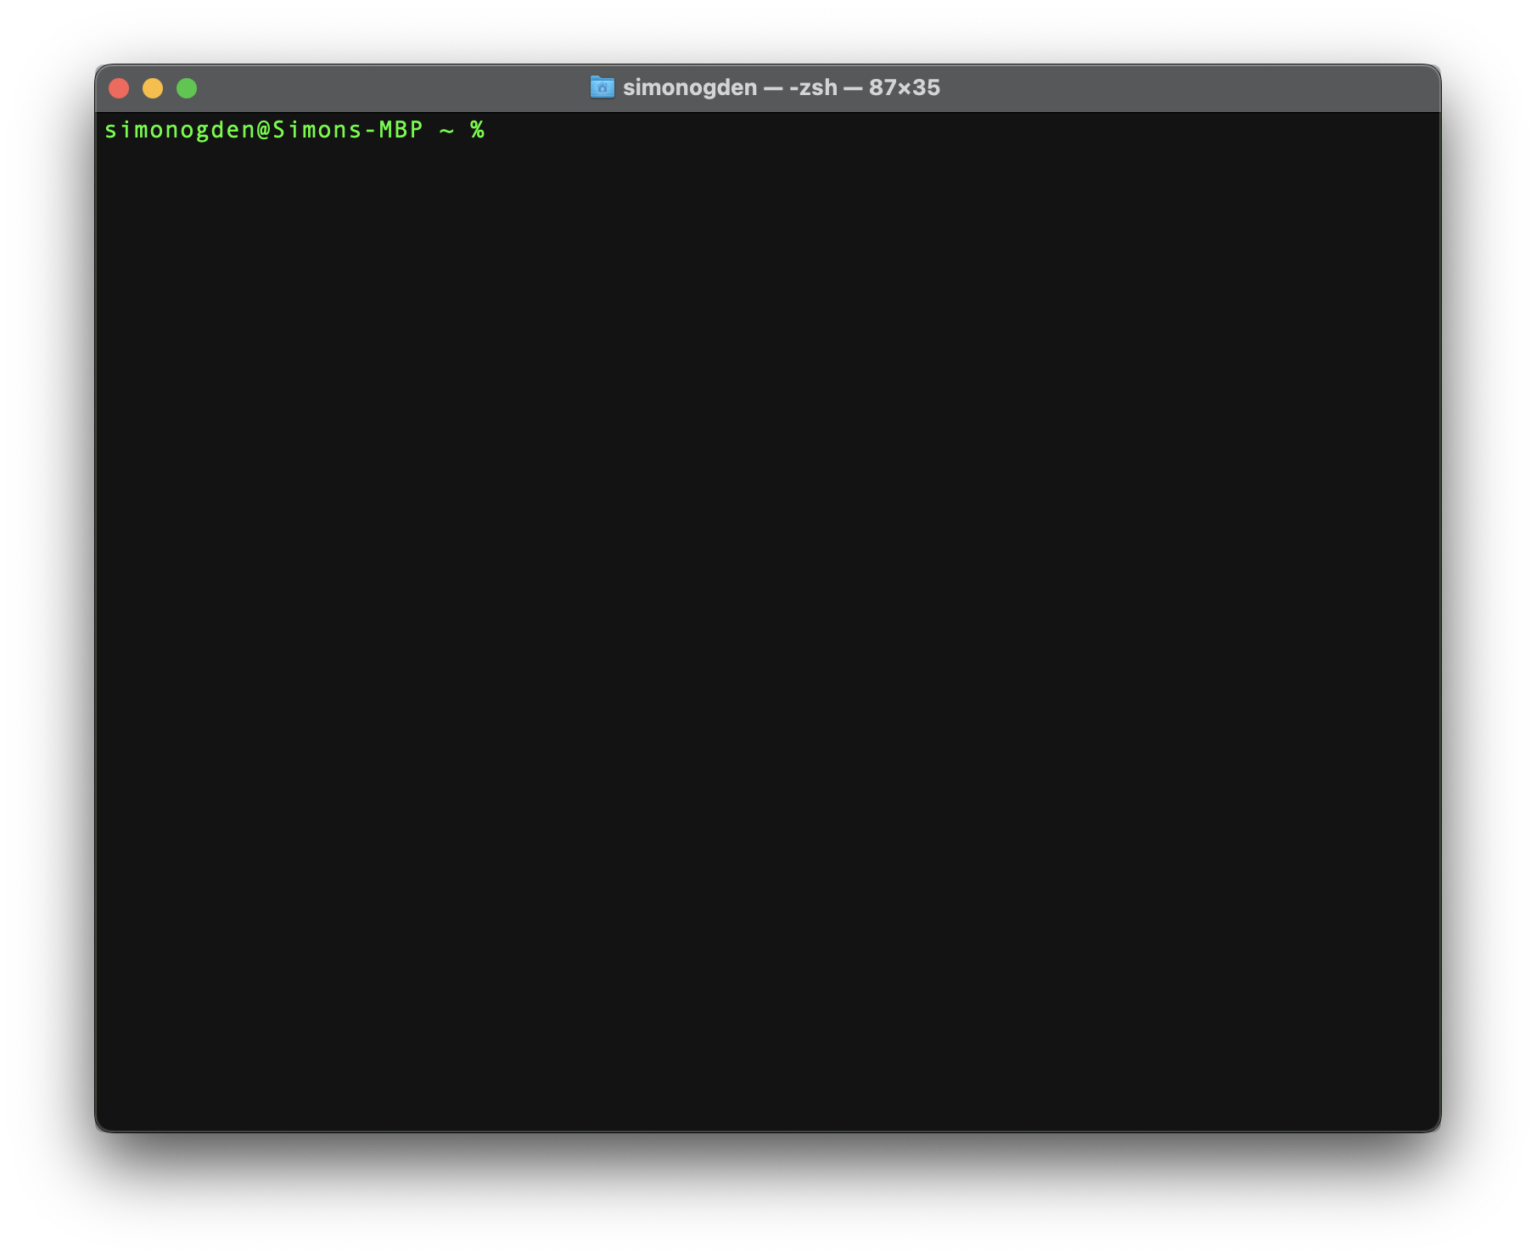Image resolution: width=1536 pixels, height=1258 pixels.
Task: Click the folder proxy icon in the title bar
Action: pyautogui.click(x=604, y=88)
